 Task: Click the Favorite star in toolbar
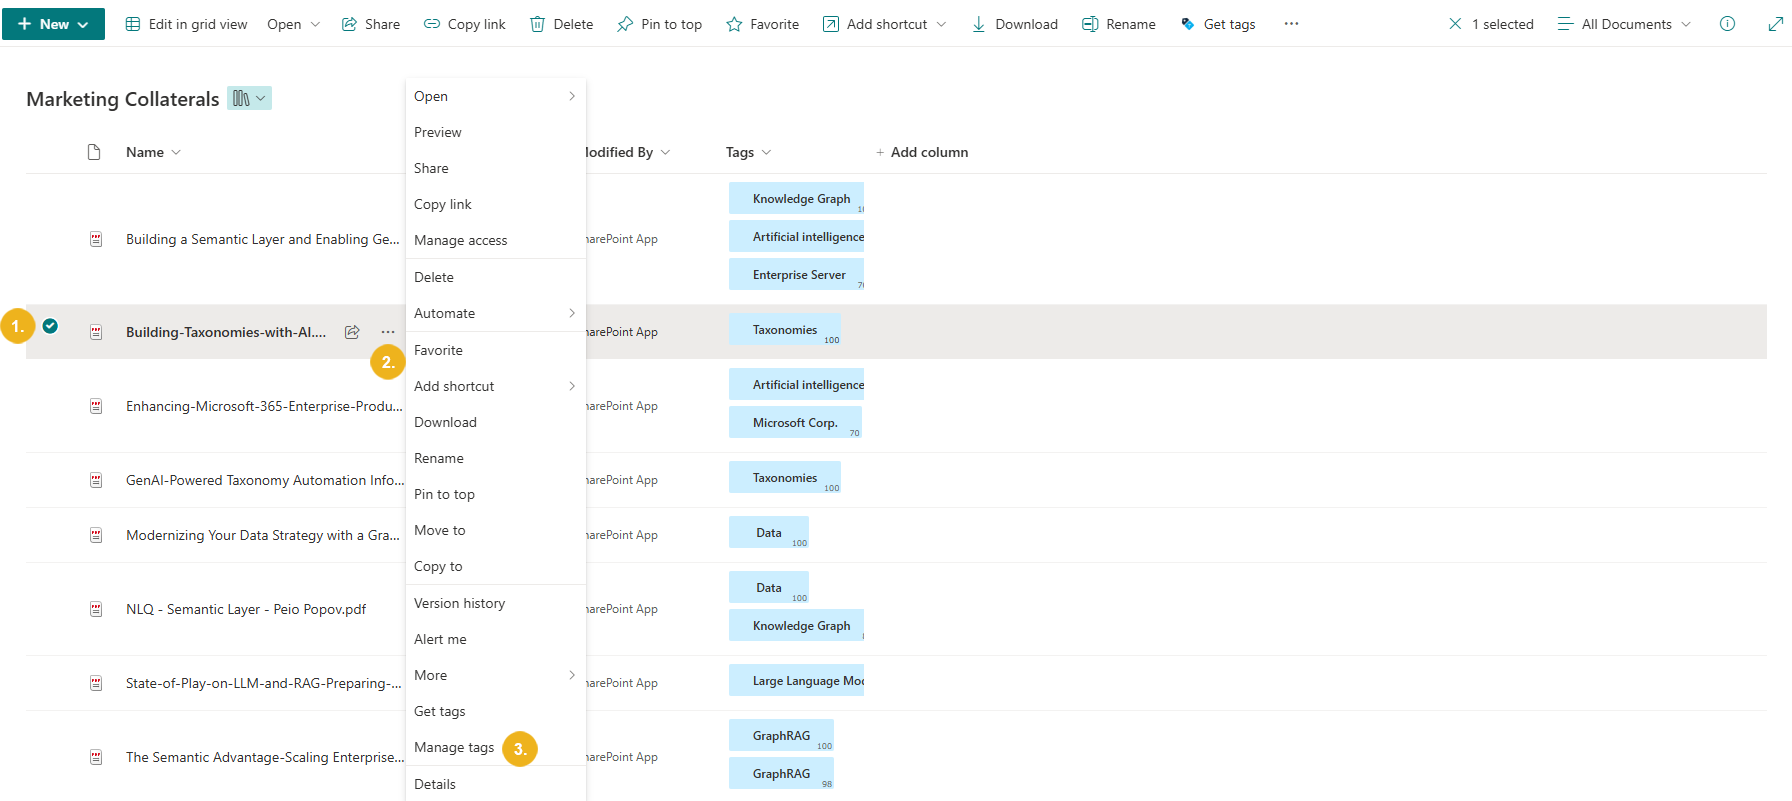click(x=734, y=24)
